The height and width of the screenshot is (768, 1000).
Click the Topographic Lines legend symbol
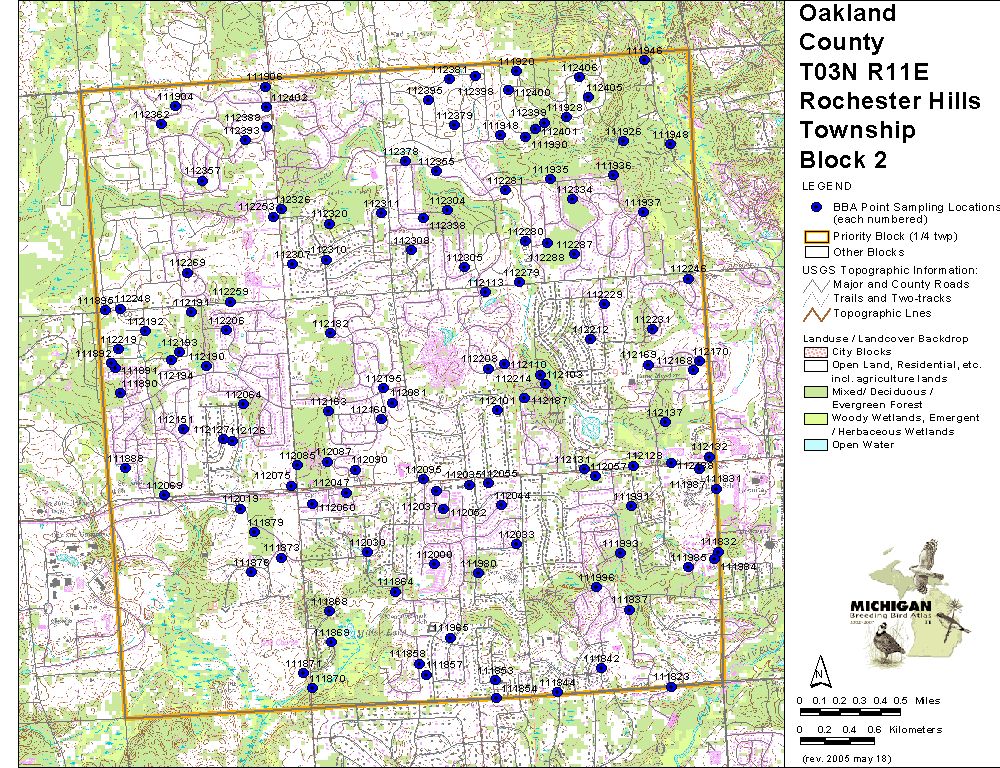(x=816, y=313)
